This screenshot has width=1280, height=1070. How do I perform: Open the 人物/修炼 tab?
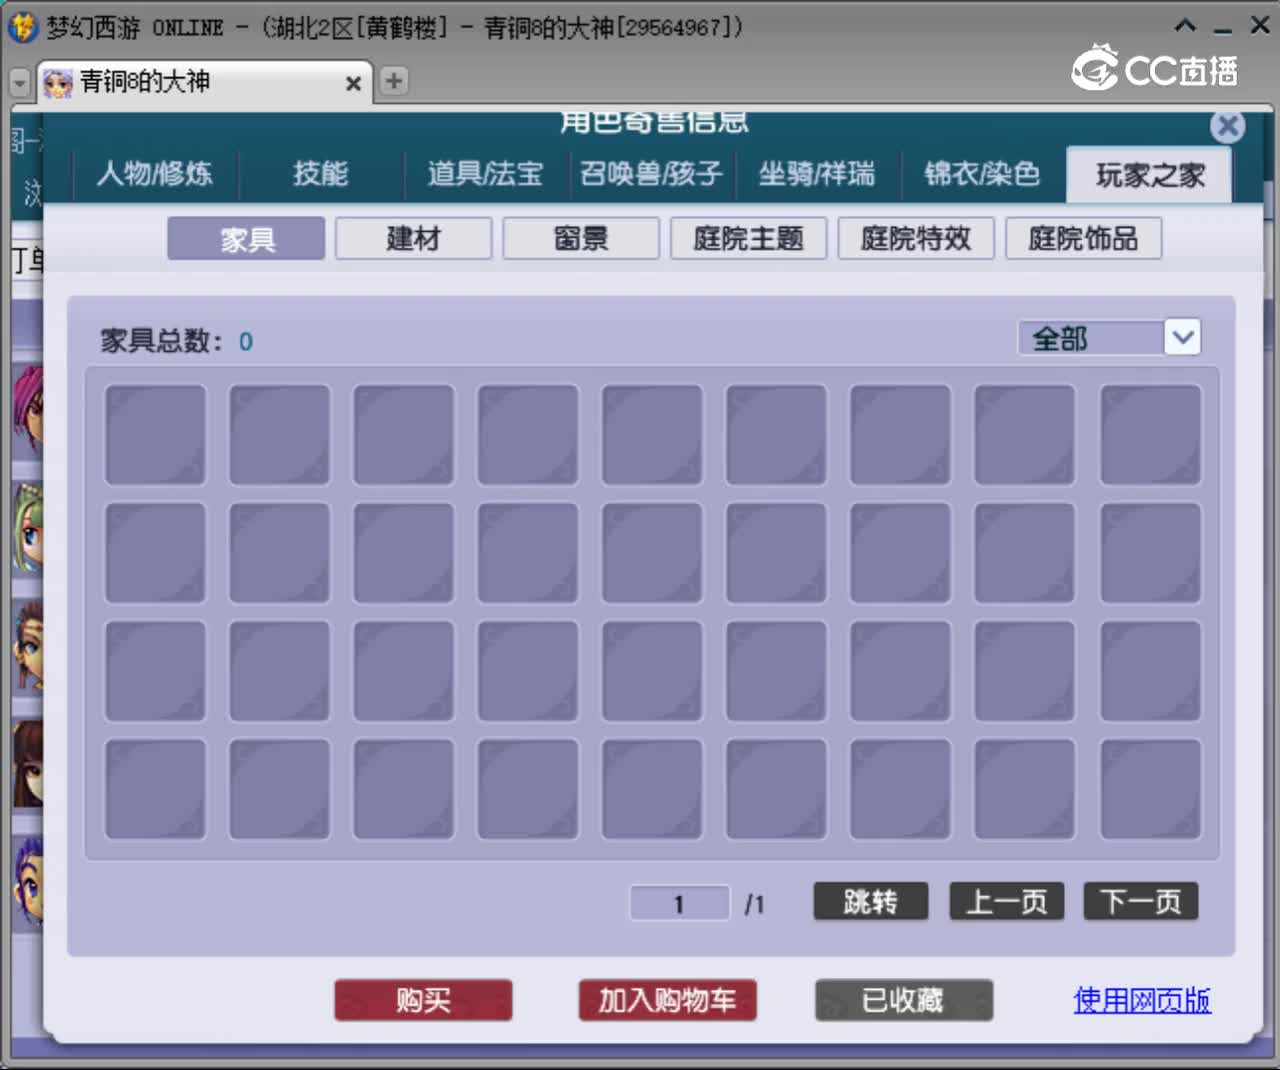[155, 174]
